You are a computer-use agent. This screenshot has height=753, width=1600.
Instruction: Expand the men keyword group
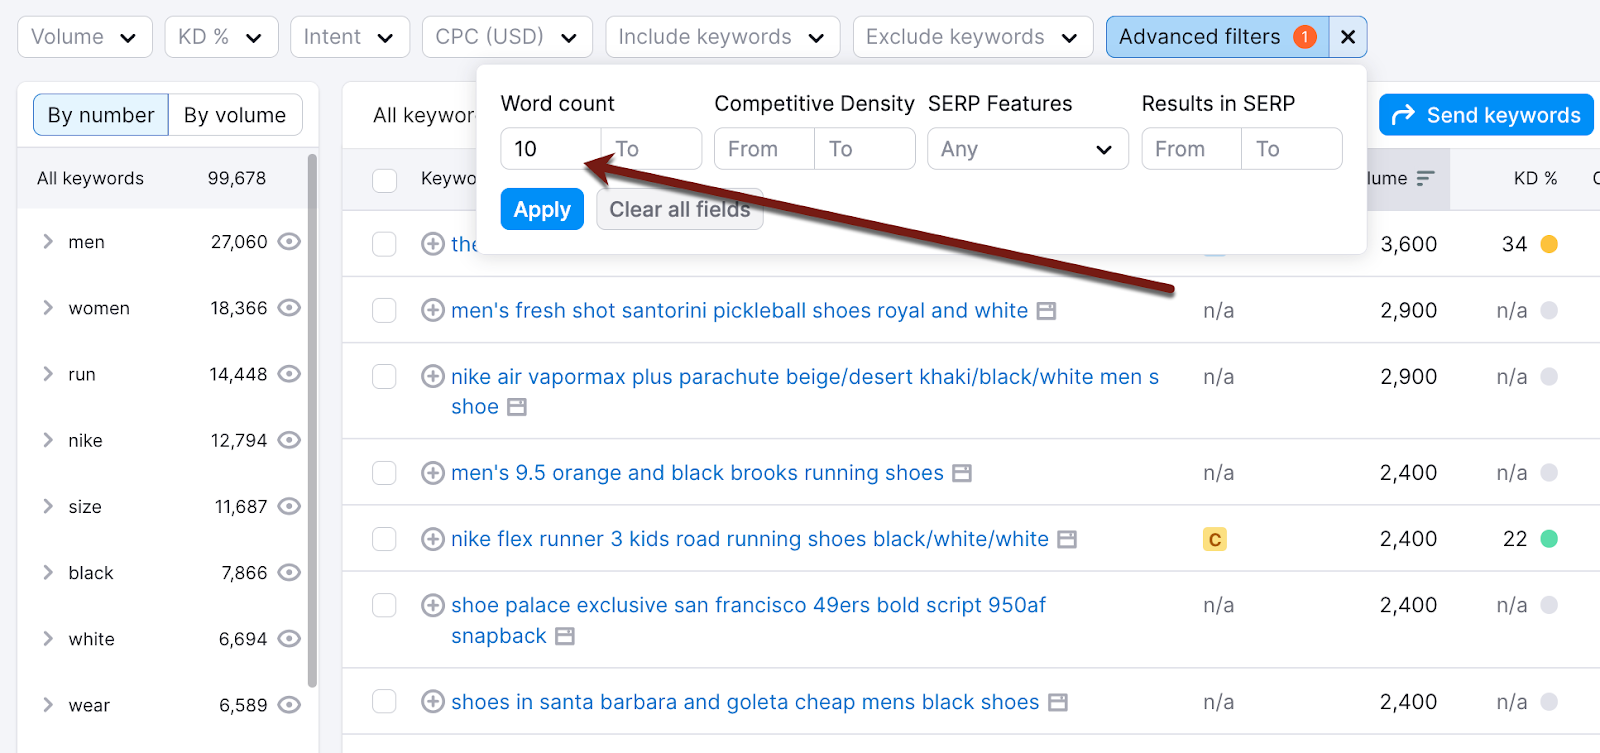pyautogui.click(x=48, y=241)
